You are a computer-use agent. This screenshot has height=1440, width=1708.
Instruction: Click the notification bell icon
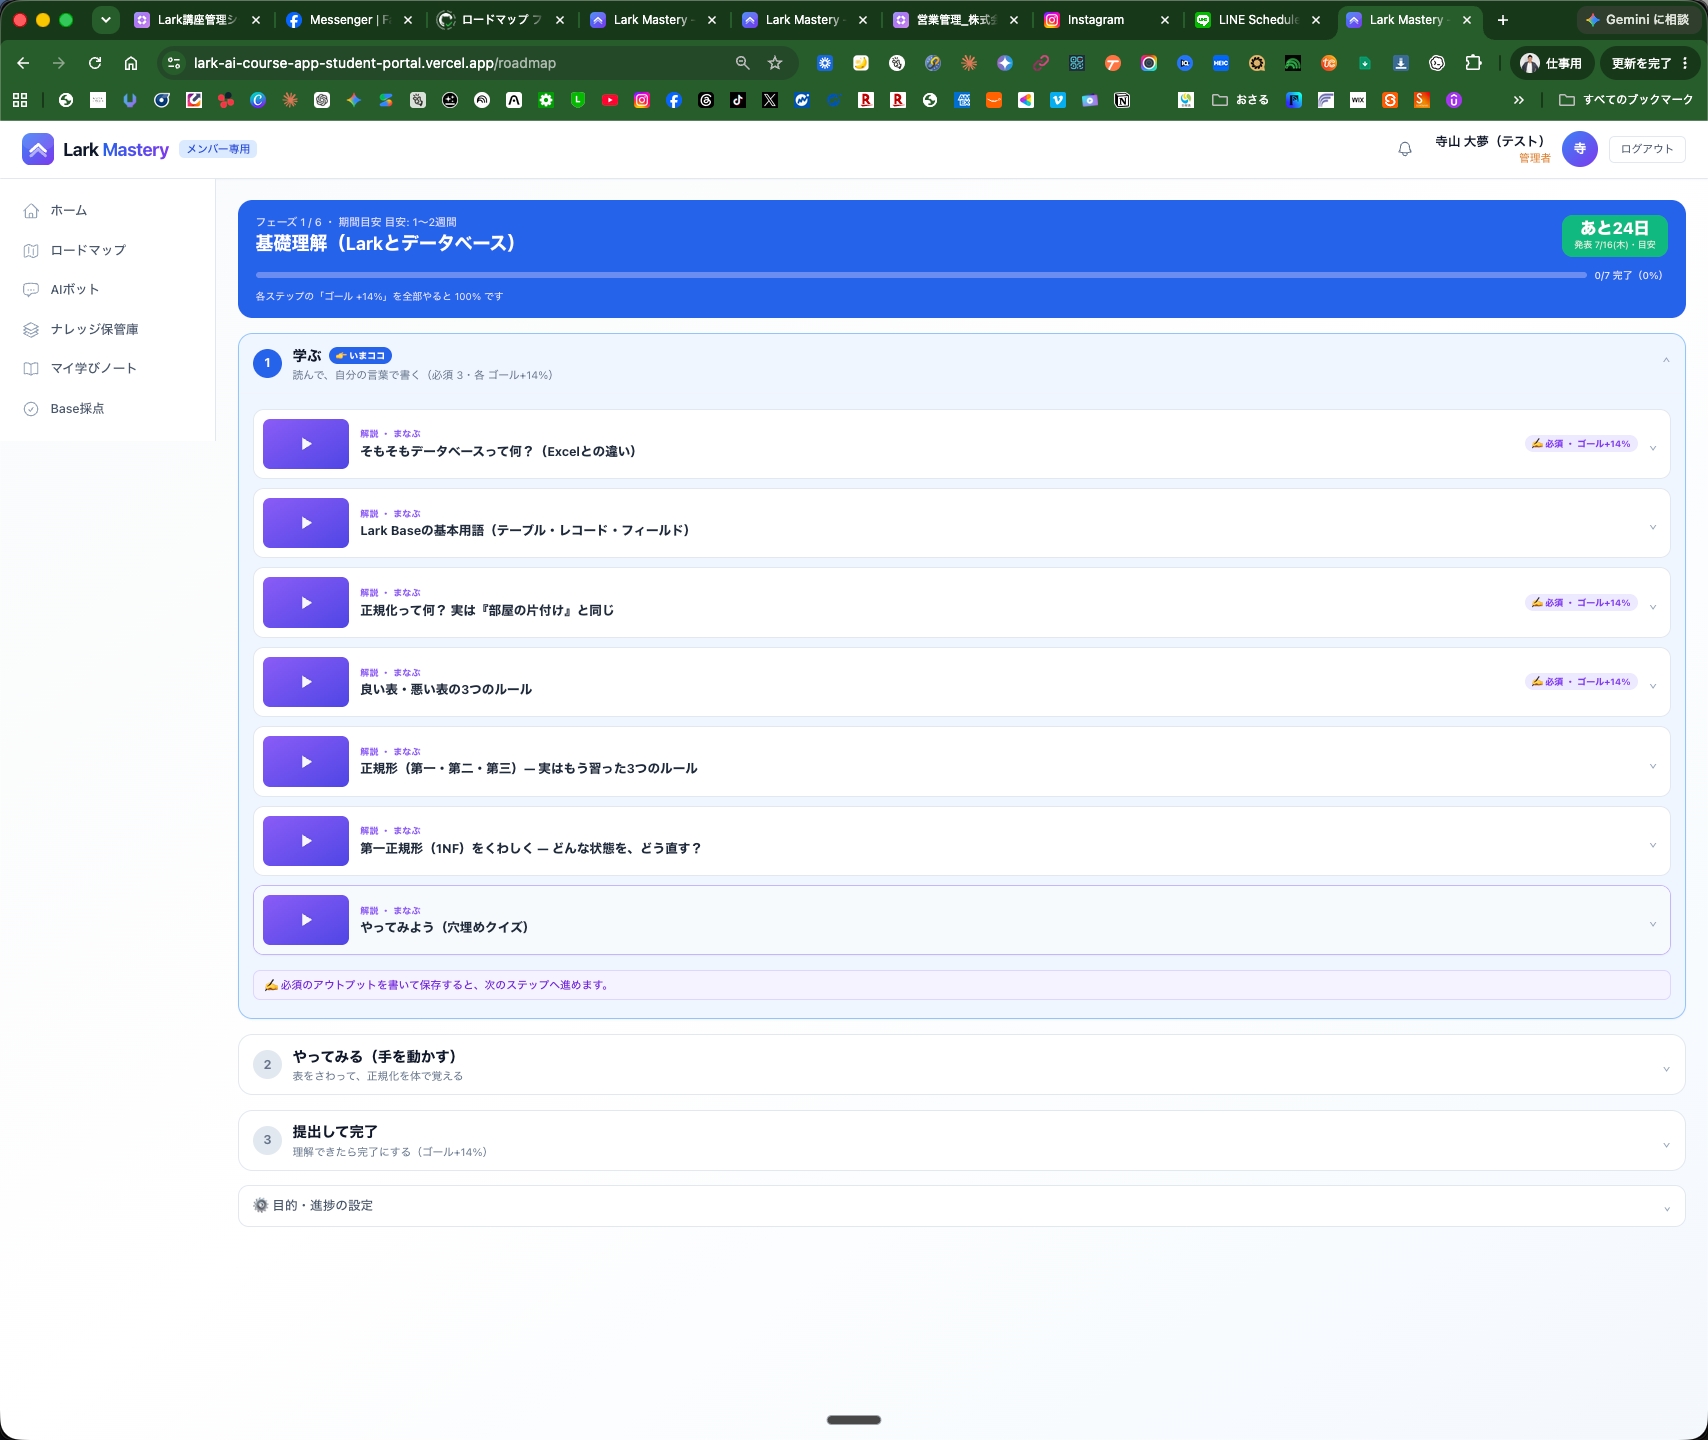(1405, 149)
